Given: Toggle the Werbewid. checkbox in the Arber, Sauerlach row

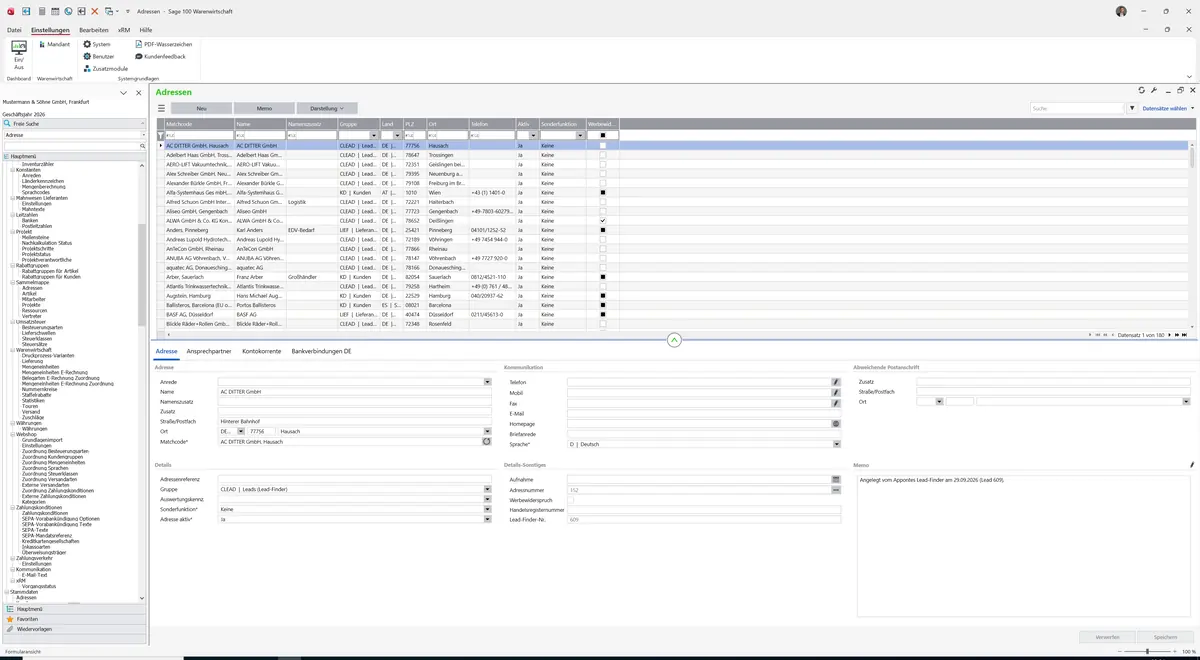Looking at the screenshot, I should tap(602, 277).
